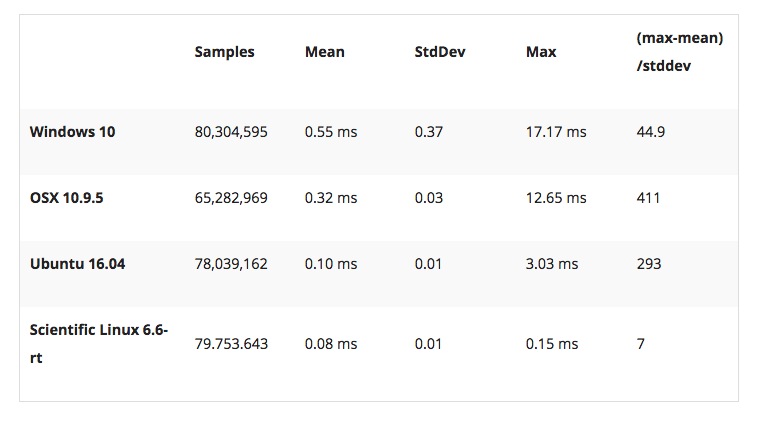
Task: Click the Max column header
Action: 541,52
